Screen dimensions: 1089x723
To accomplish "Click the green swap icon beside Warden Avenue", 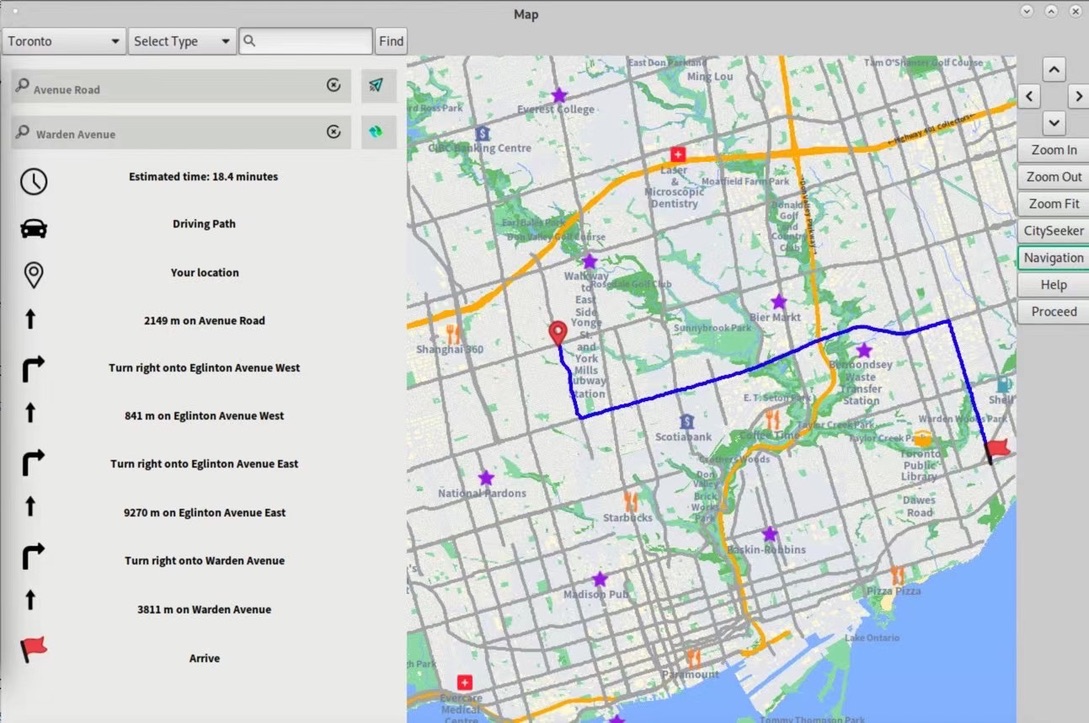I will click(x=376, y=132).
